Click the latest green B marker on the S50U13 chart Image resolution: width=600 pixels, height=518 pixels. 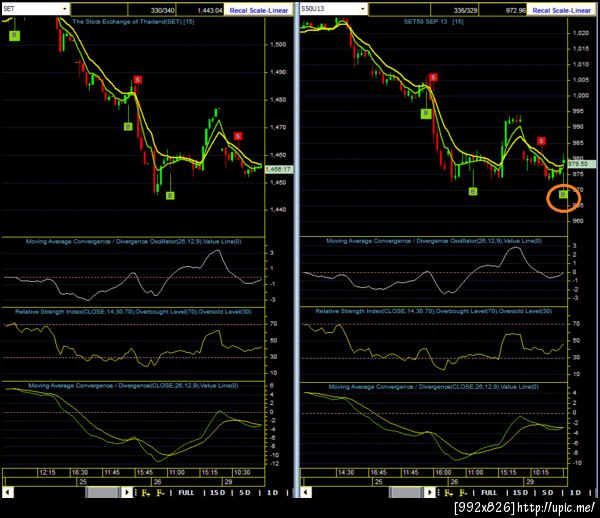click(563, 195)
